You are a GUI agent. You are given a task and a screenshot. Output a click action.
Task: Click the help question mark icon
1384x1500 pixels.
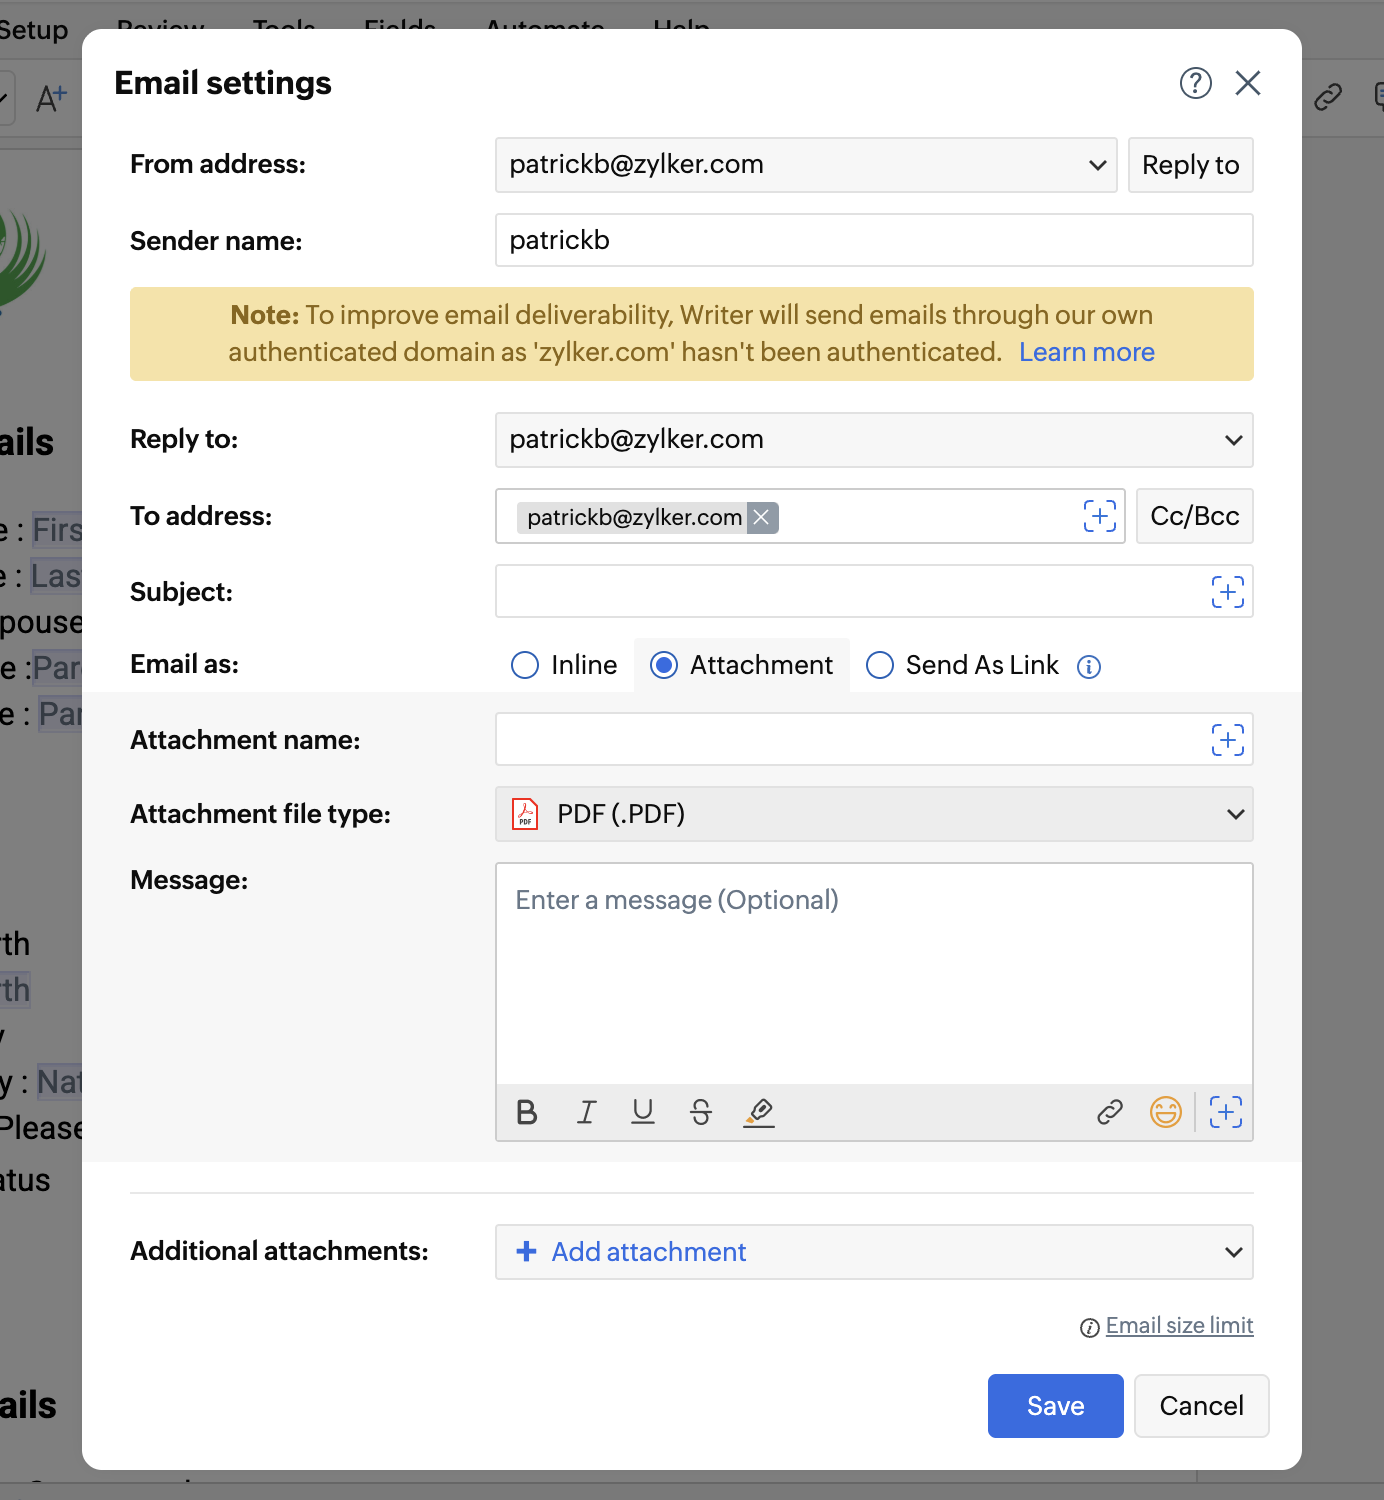pyautogui.click(x=1195, y=83)
